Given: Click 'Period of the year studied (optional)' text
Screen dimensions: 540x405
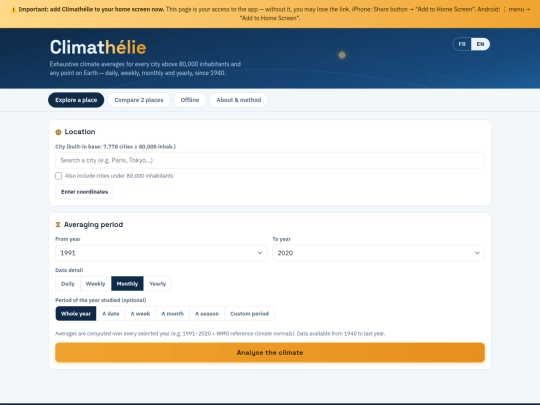Looking at the screenshot, I should coord(101,300).
